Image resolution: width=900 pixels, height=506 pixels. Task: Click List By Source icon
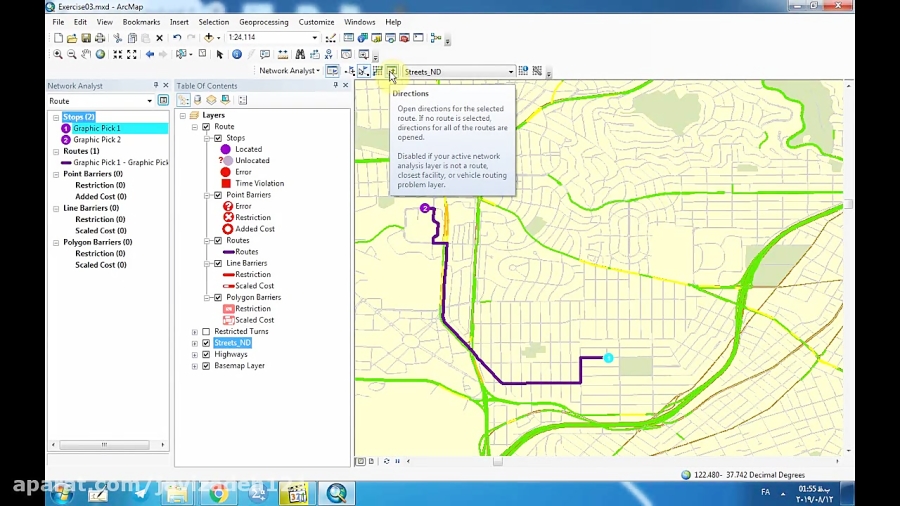pos(197,100)
